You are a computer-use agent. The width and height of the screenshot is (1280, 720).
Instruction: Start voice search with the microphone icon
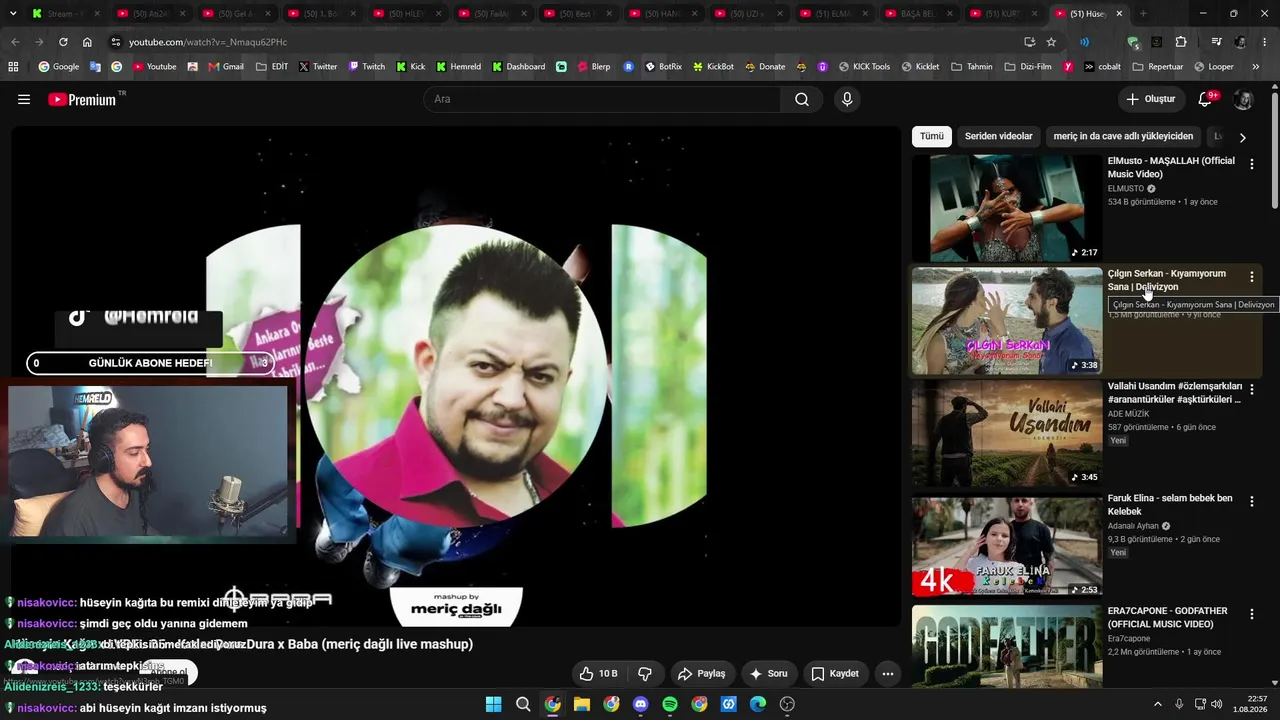tap(847, 99)
